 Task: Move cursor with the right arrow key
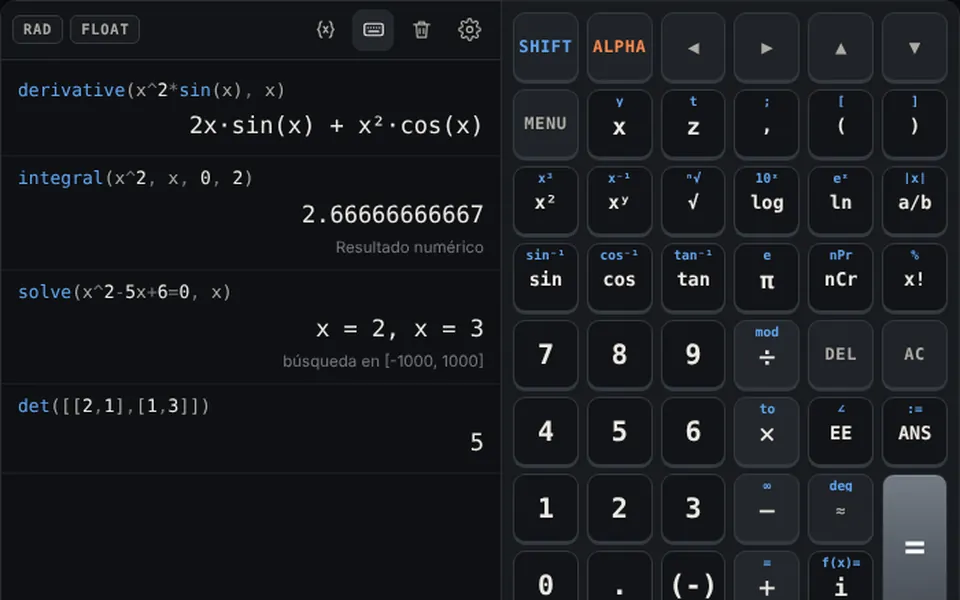767,47
